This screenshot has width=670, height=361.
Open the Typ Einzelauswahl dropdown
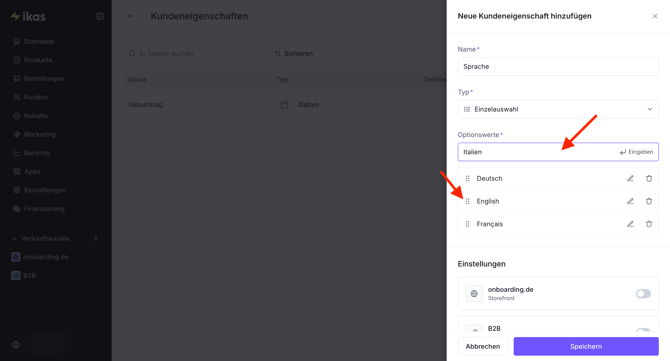558,109
